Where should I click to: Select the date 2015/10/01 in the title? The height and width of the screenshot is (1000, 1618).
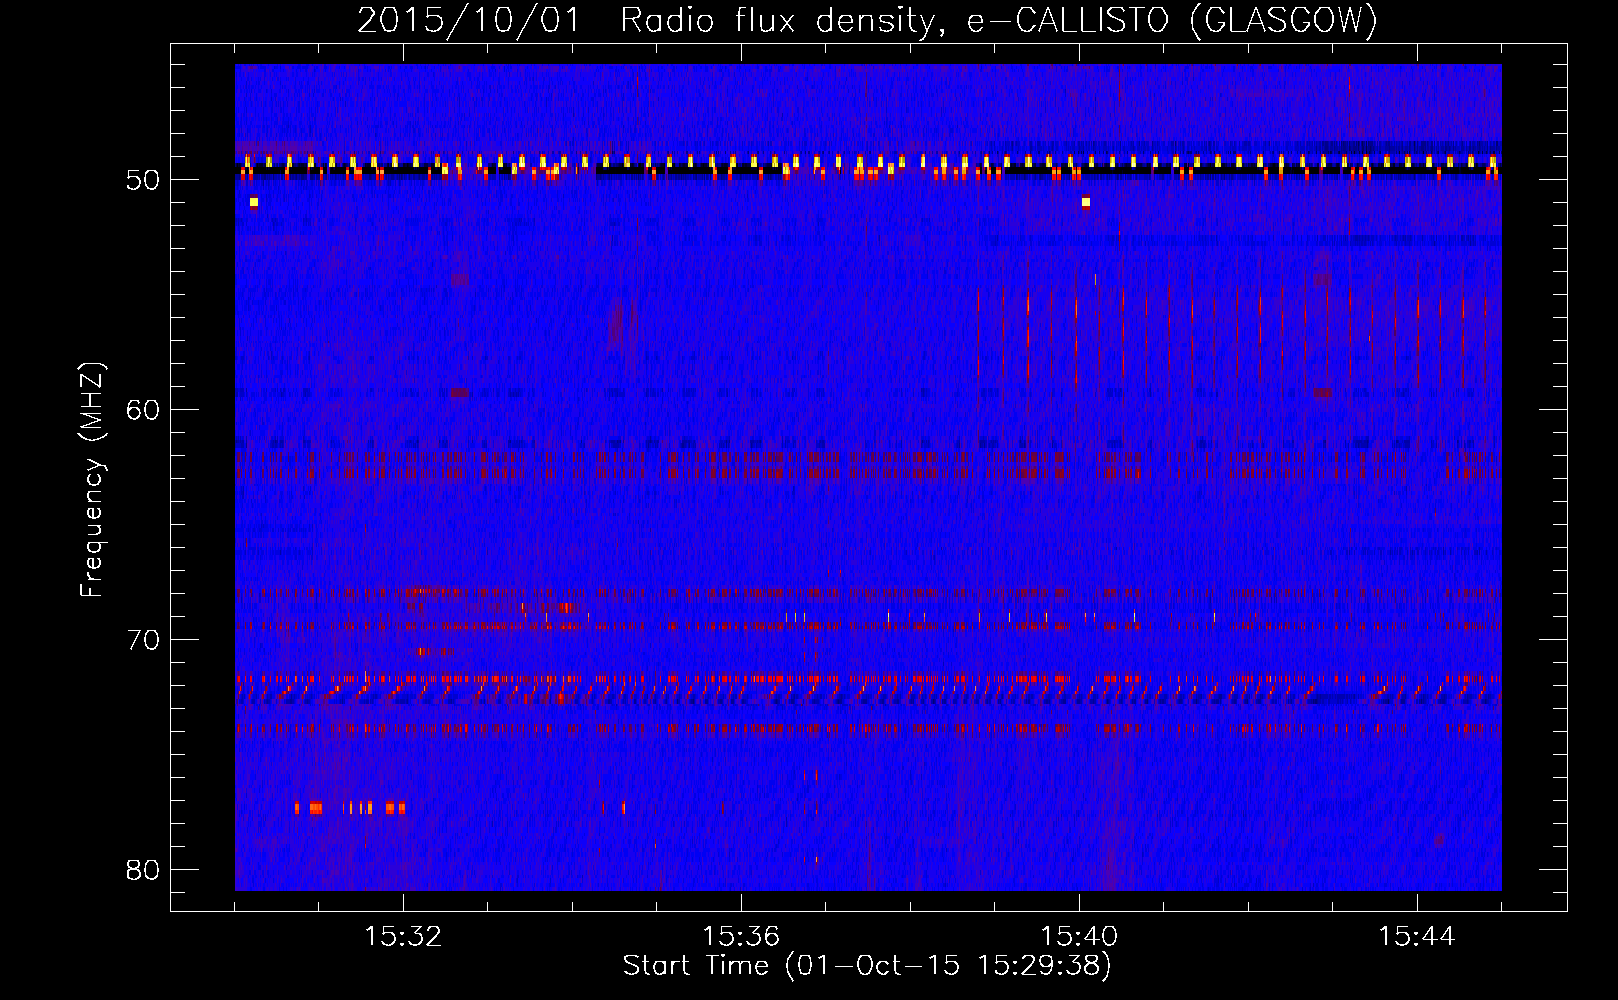469,19
